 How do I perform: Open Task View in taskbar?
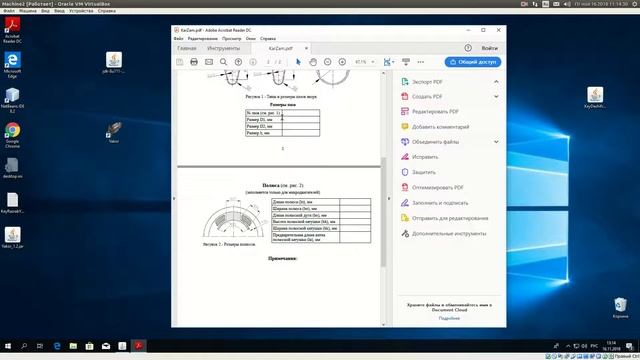(40, 346)
